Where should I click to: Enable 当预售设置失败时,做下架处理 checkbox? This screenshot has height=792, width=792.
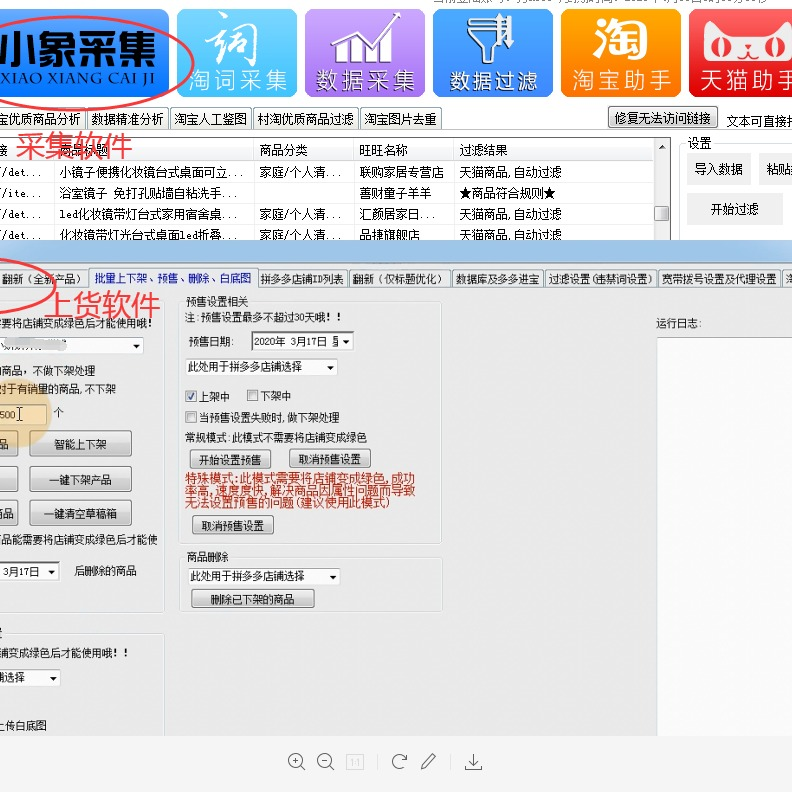point(191,417)
